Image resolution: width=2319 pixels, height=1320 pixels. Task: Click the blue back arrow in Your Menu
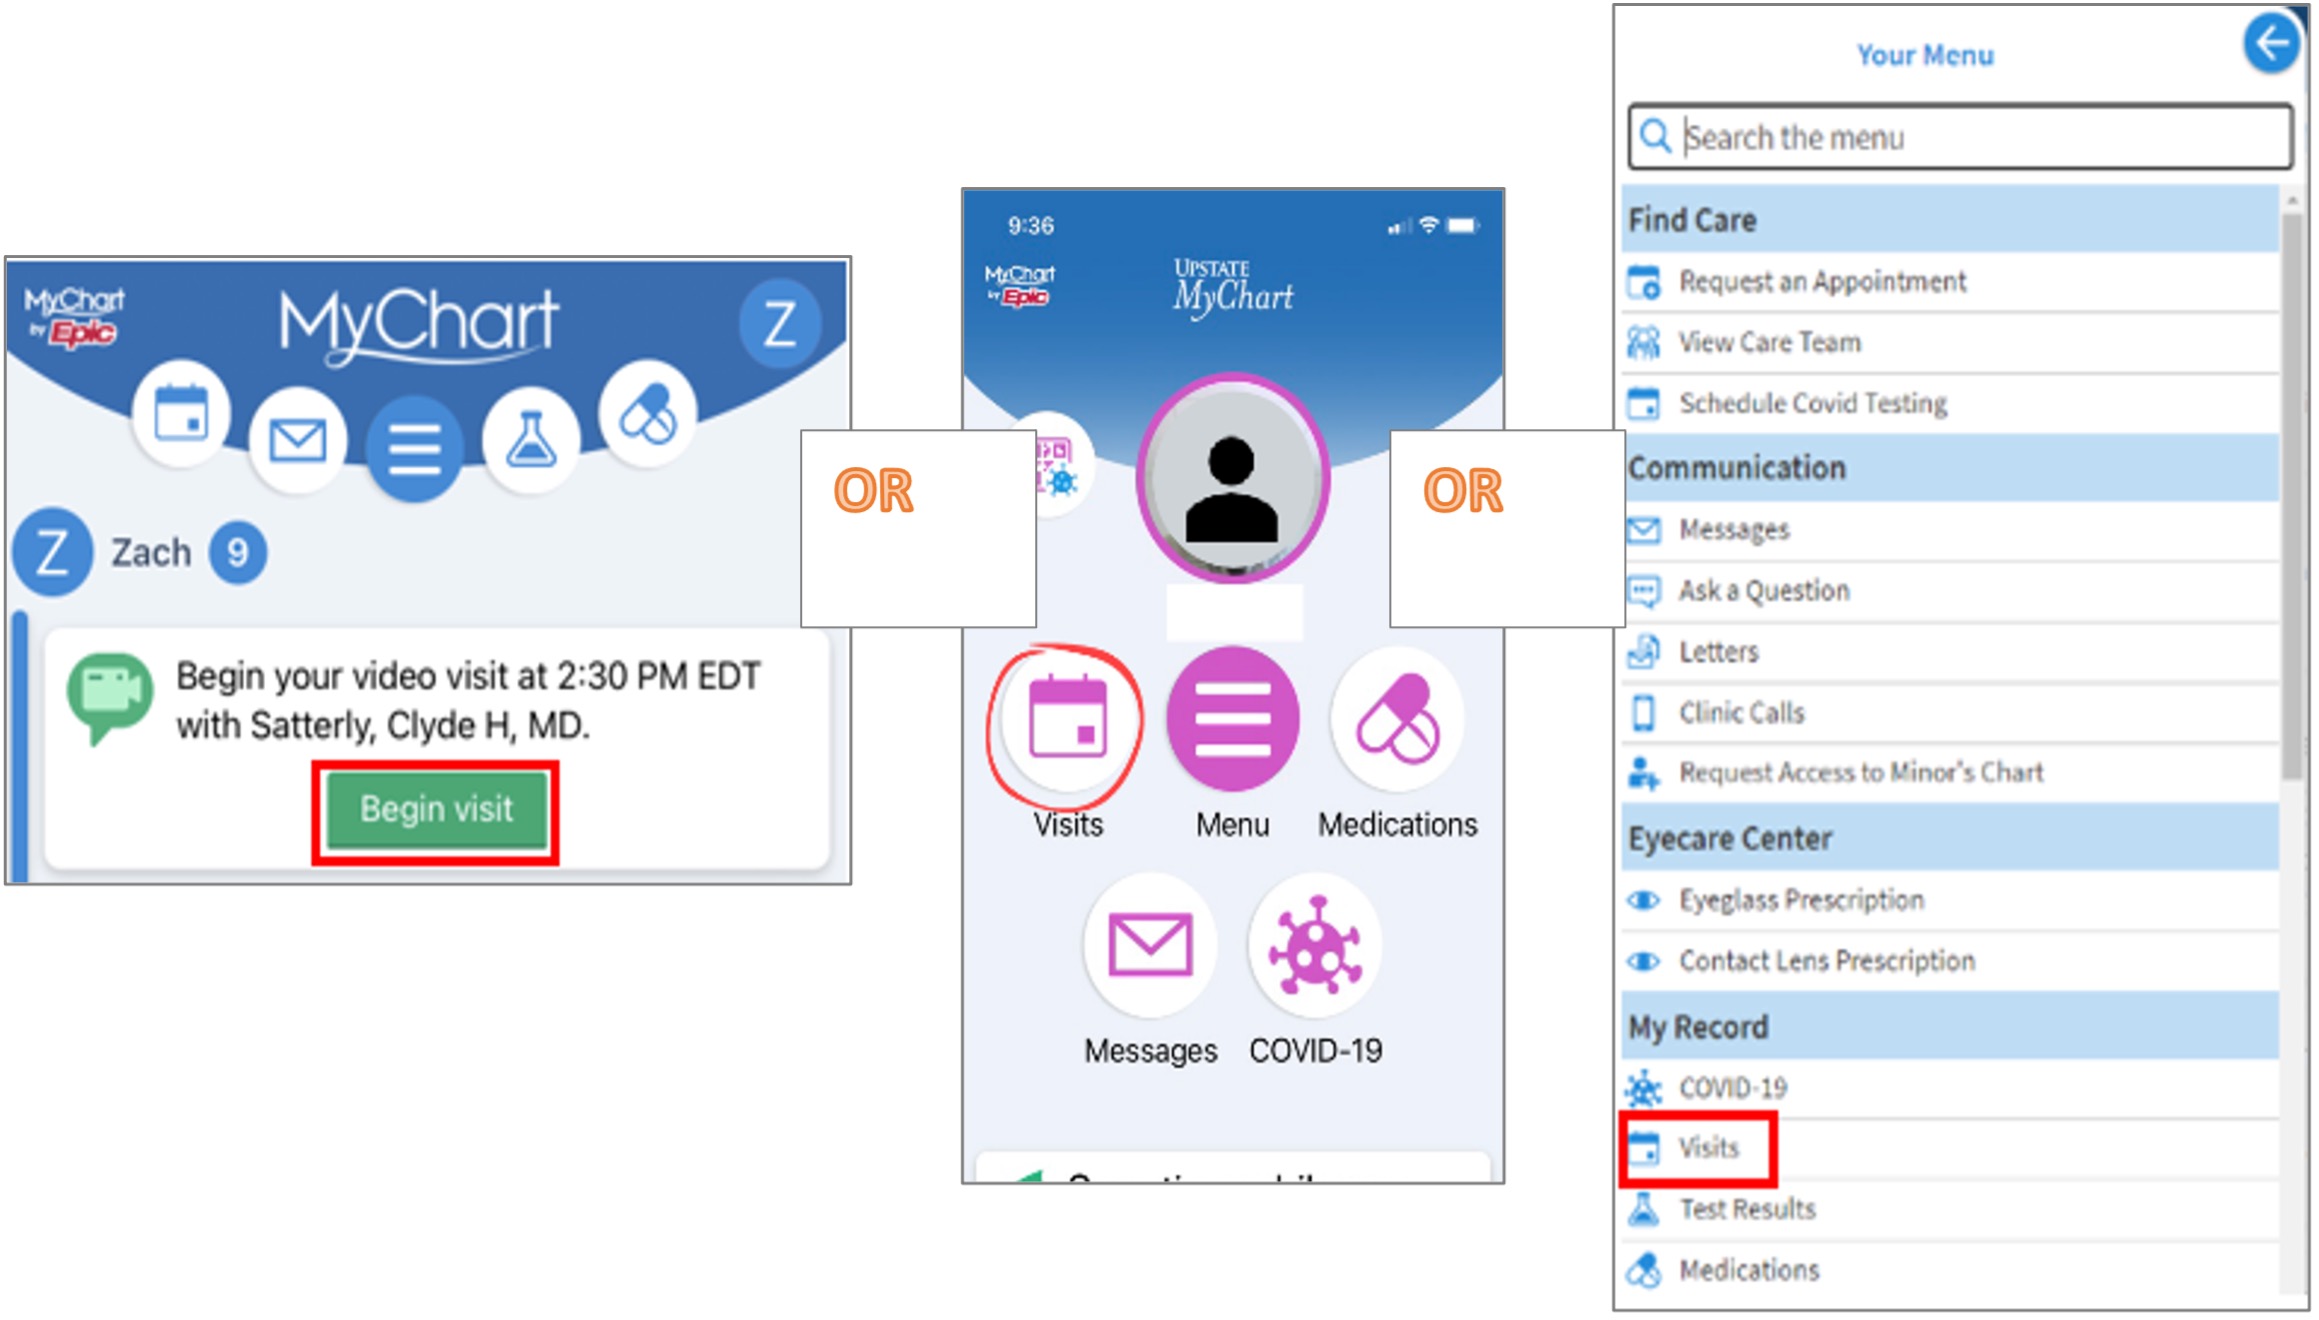2272,43
